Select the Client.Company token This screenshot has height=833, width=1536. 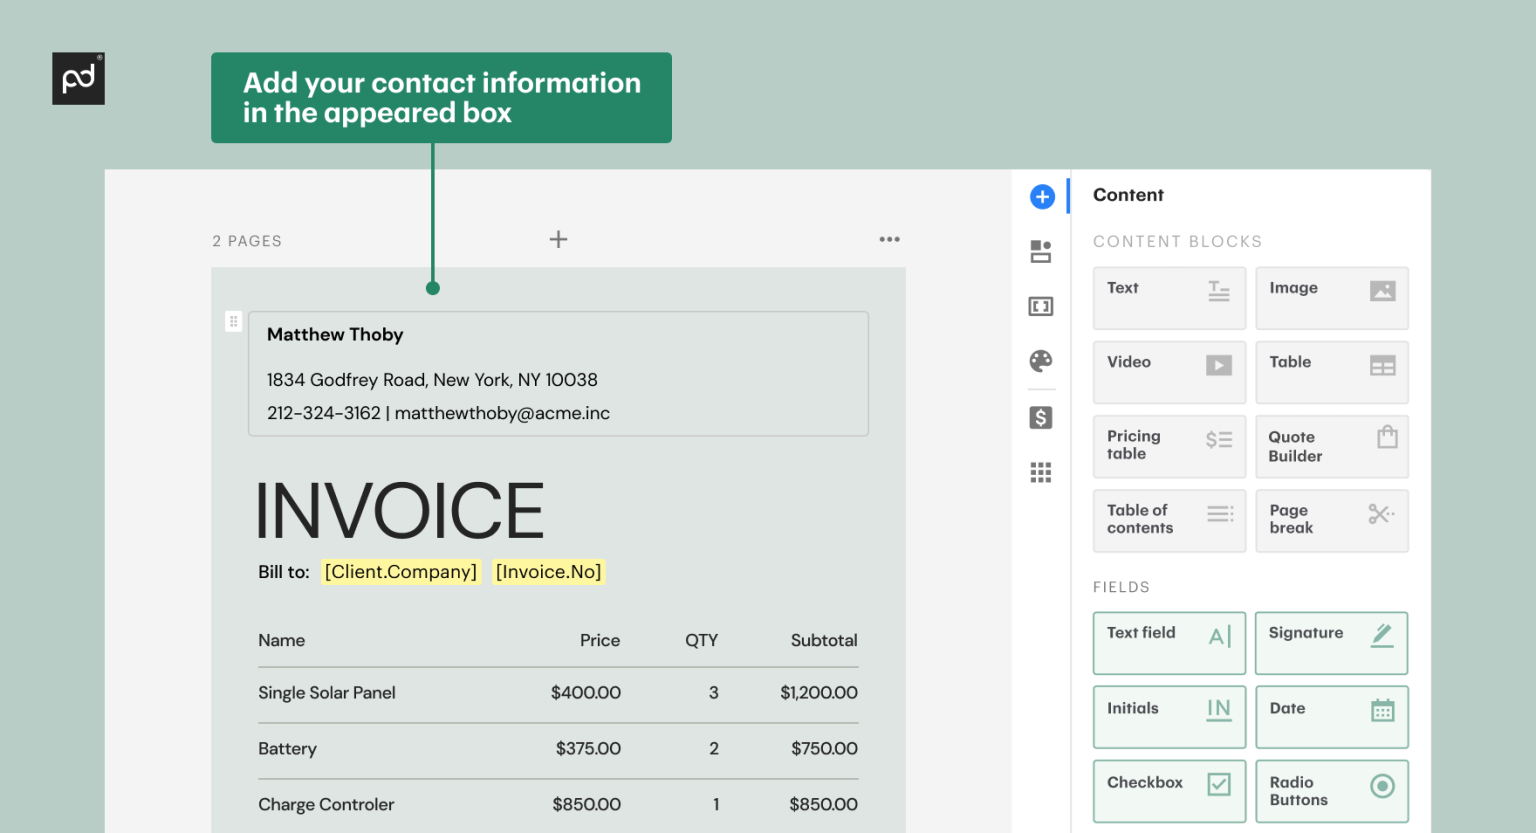[400, 571]
